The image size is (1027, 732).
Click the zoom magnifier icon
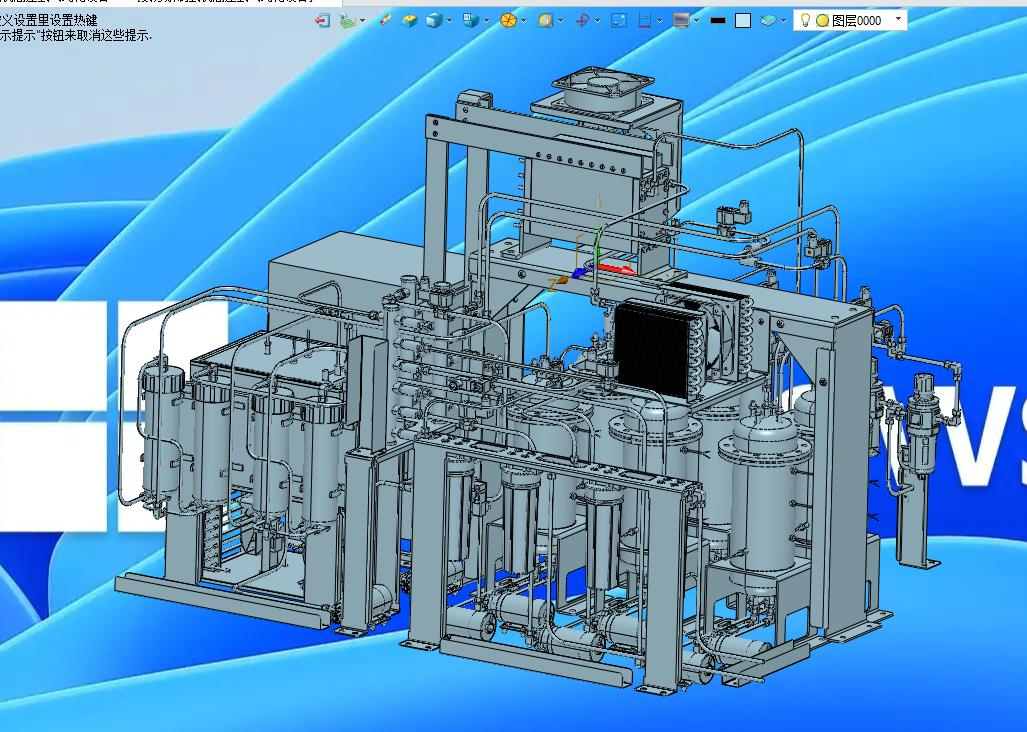pos(545,21)
